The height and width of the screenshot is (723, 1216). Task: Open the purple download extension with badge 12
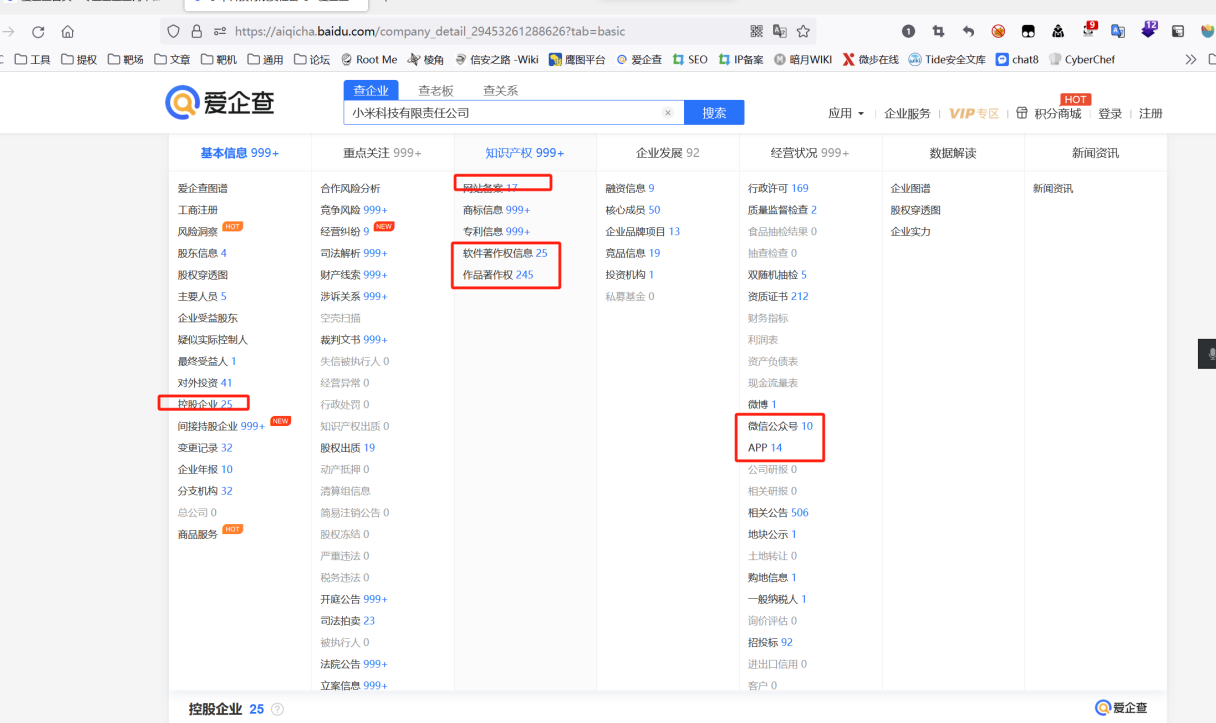pos(1149,29)
